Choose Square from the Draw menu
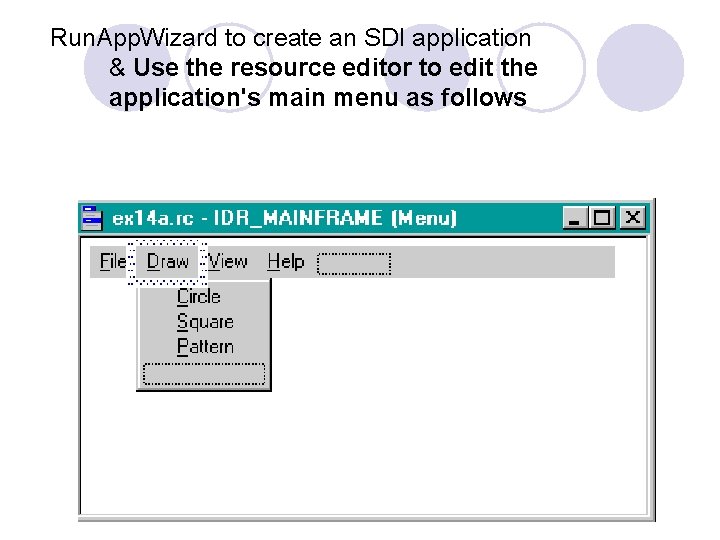This screenshot has height=540, width=720. [x=205, y=322]
